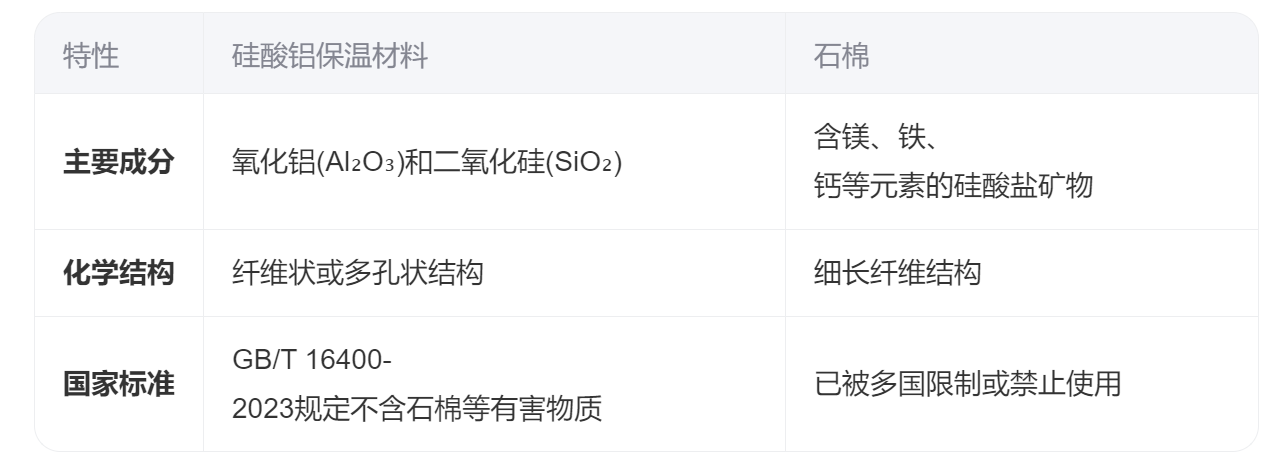Click the 2023规定不含石棉等有害物质 text line

tap(416, 408)
